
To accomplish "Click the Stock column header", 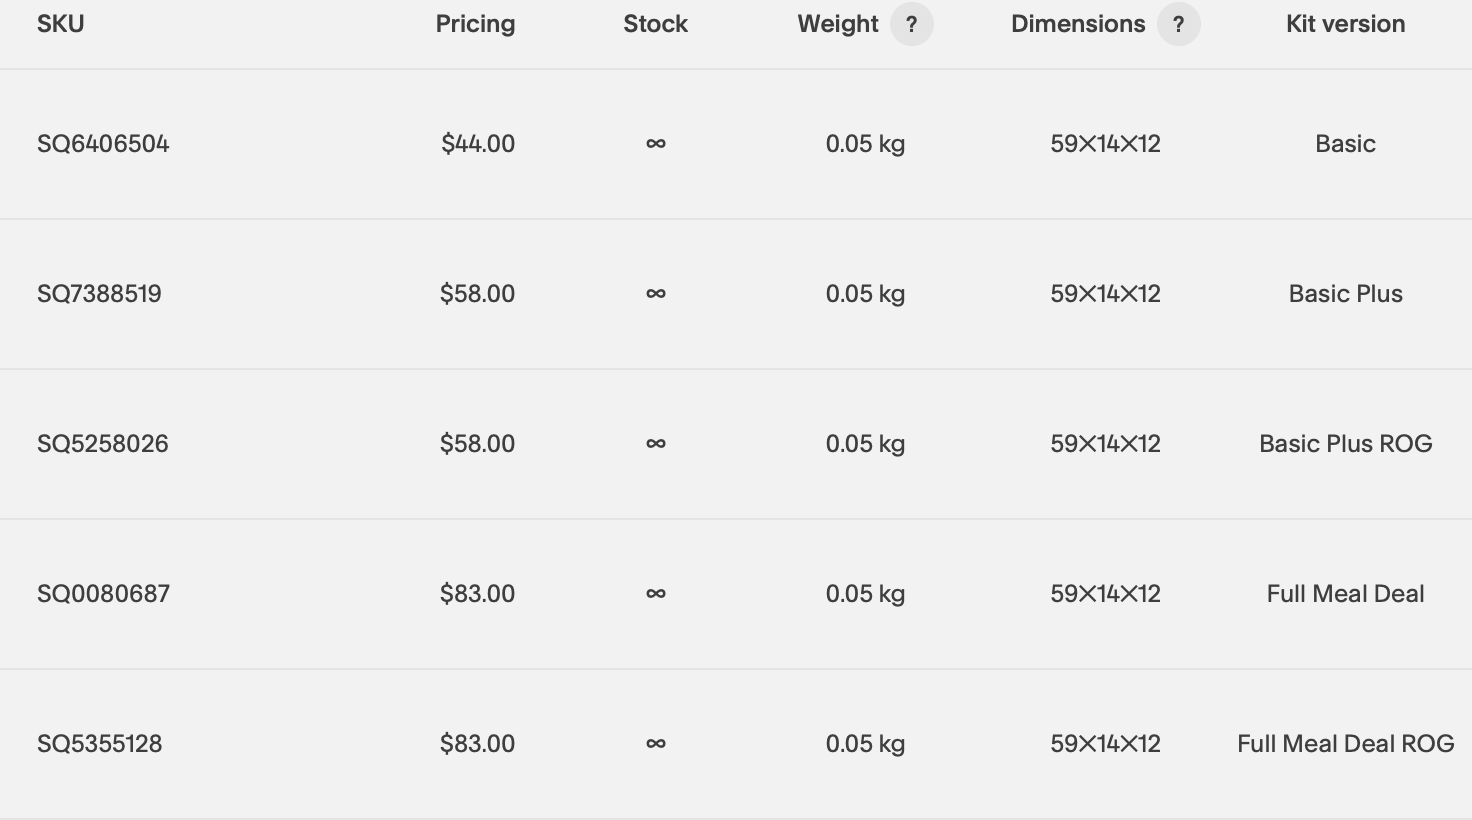I will click(x=655, y=24).
